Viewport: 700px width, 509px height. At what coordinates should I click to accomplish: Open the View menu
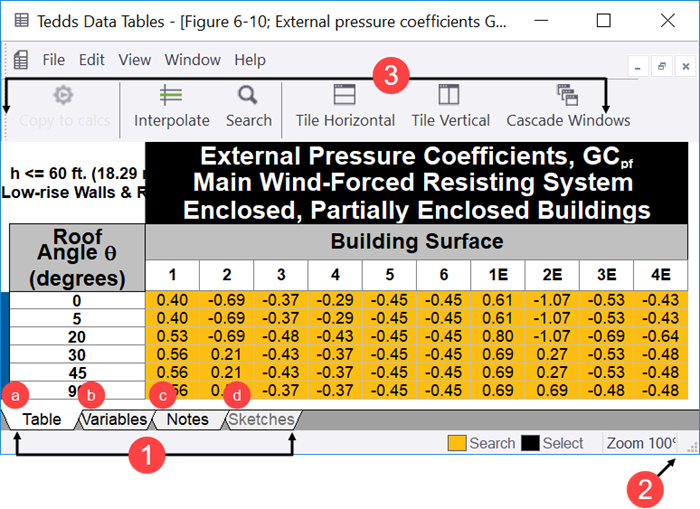tap(134, 60)
